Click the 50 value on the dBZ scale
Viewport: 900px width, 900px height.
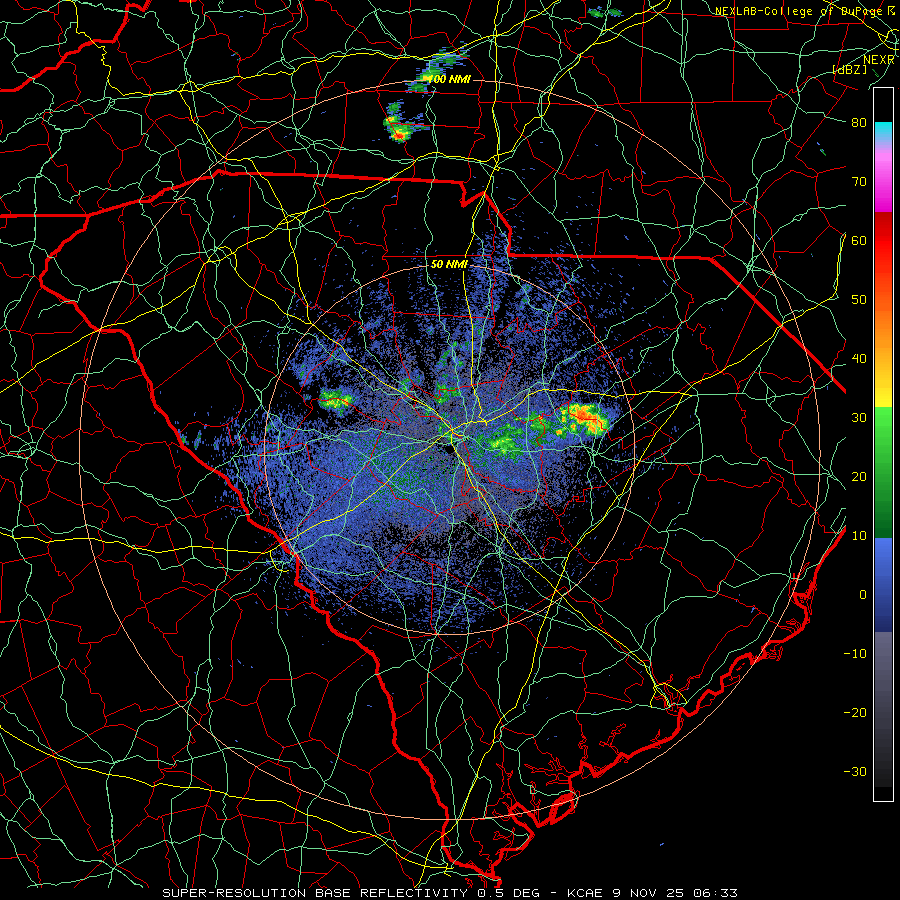tap(859, 300)
